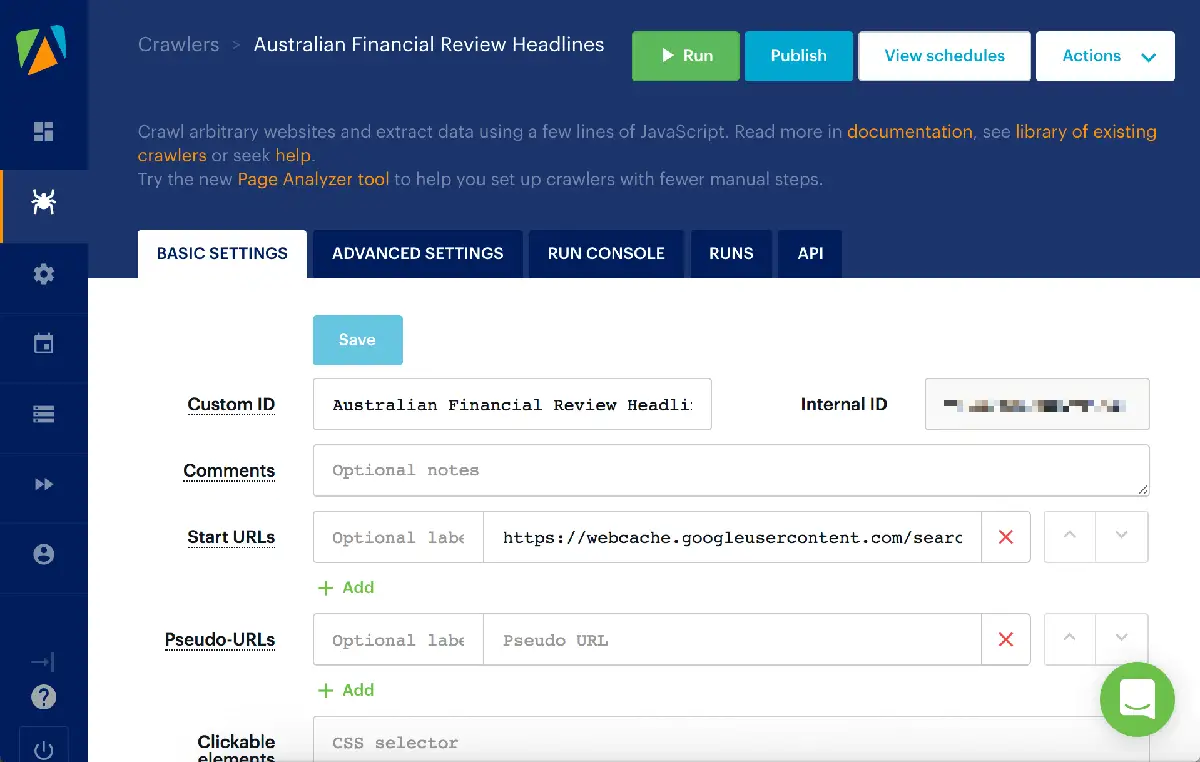The image size is (1200, 762).
Task: Focus the Clickable elements CSS selector field
Action: [x=731, y=740]
